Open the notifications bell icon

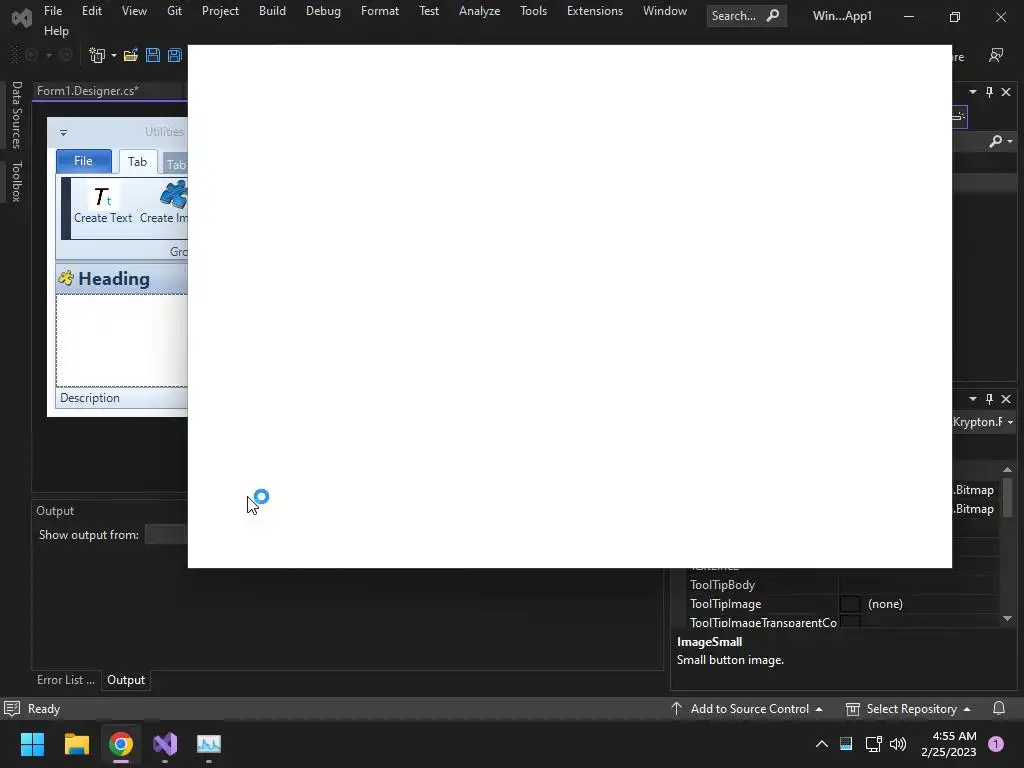point(999,709)
